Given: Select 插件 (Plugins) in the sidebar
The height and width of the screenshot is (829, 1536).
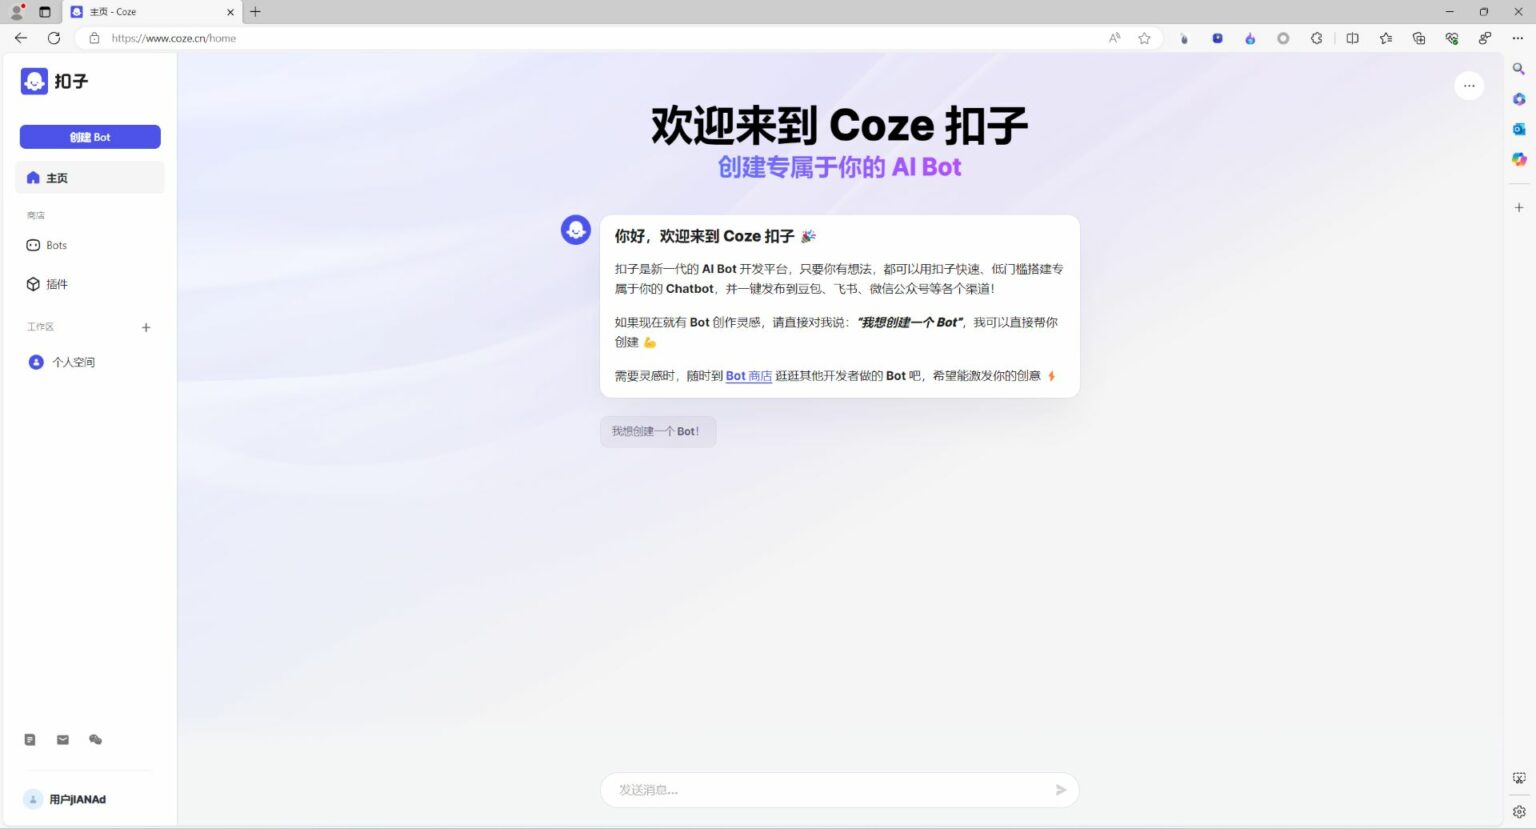Looking at the screenshot, I should 57,284.
